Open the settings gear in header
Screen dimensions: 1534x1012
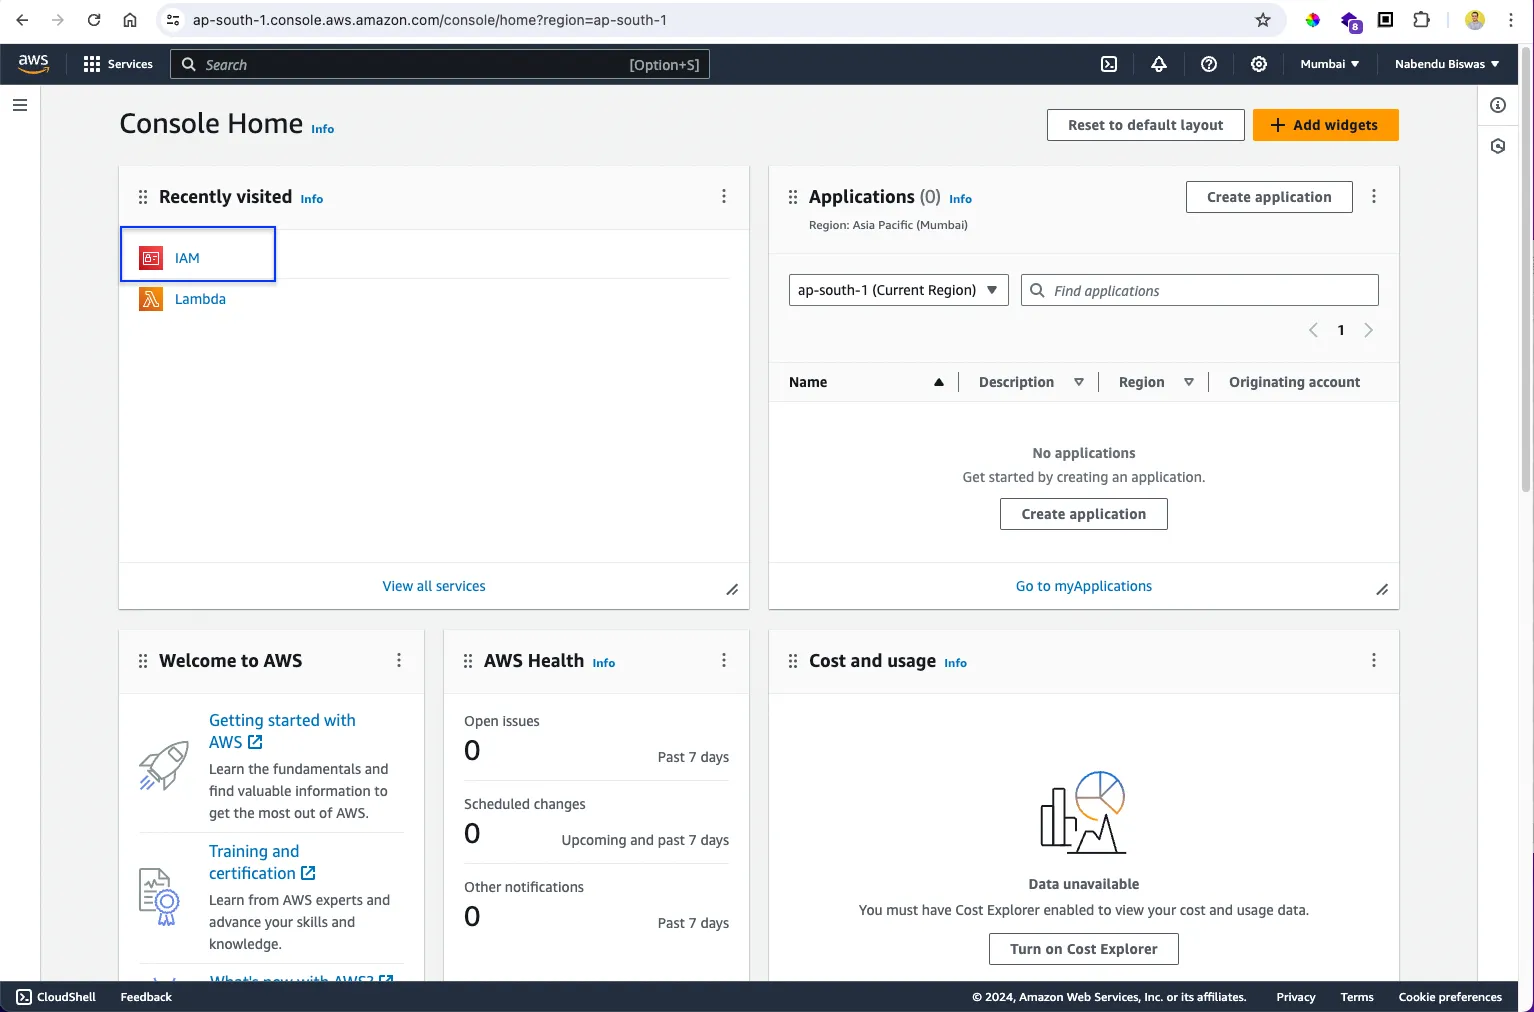[1259, 64]
